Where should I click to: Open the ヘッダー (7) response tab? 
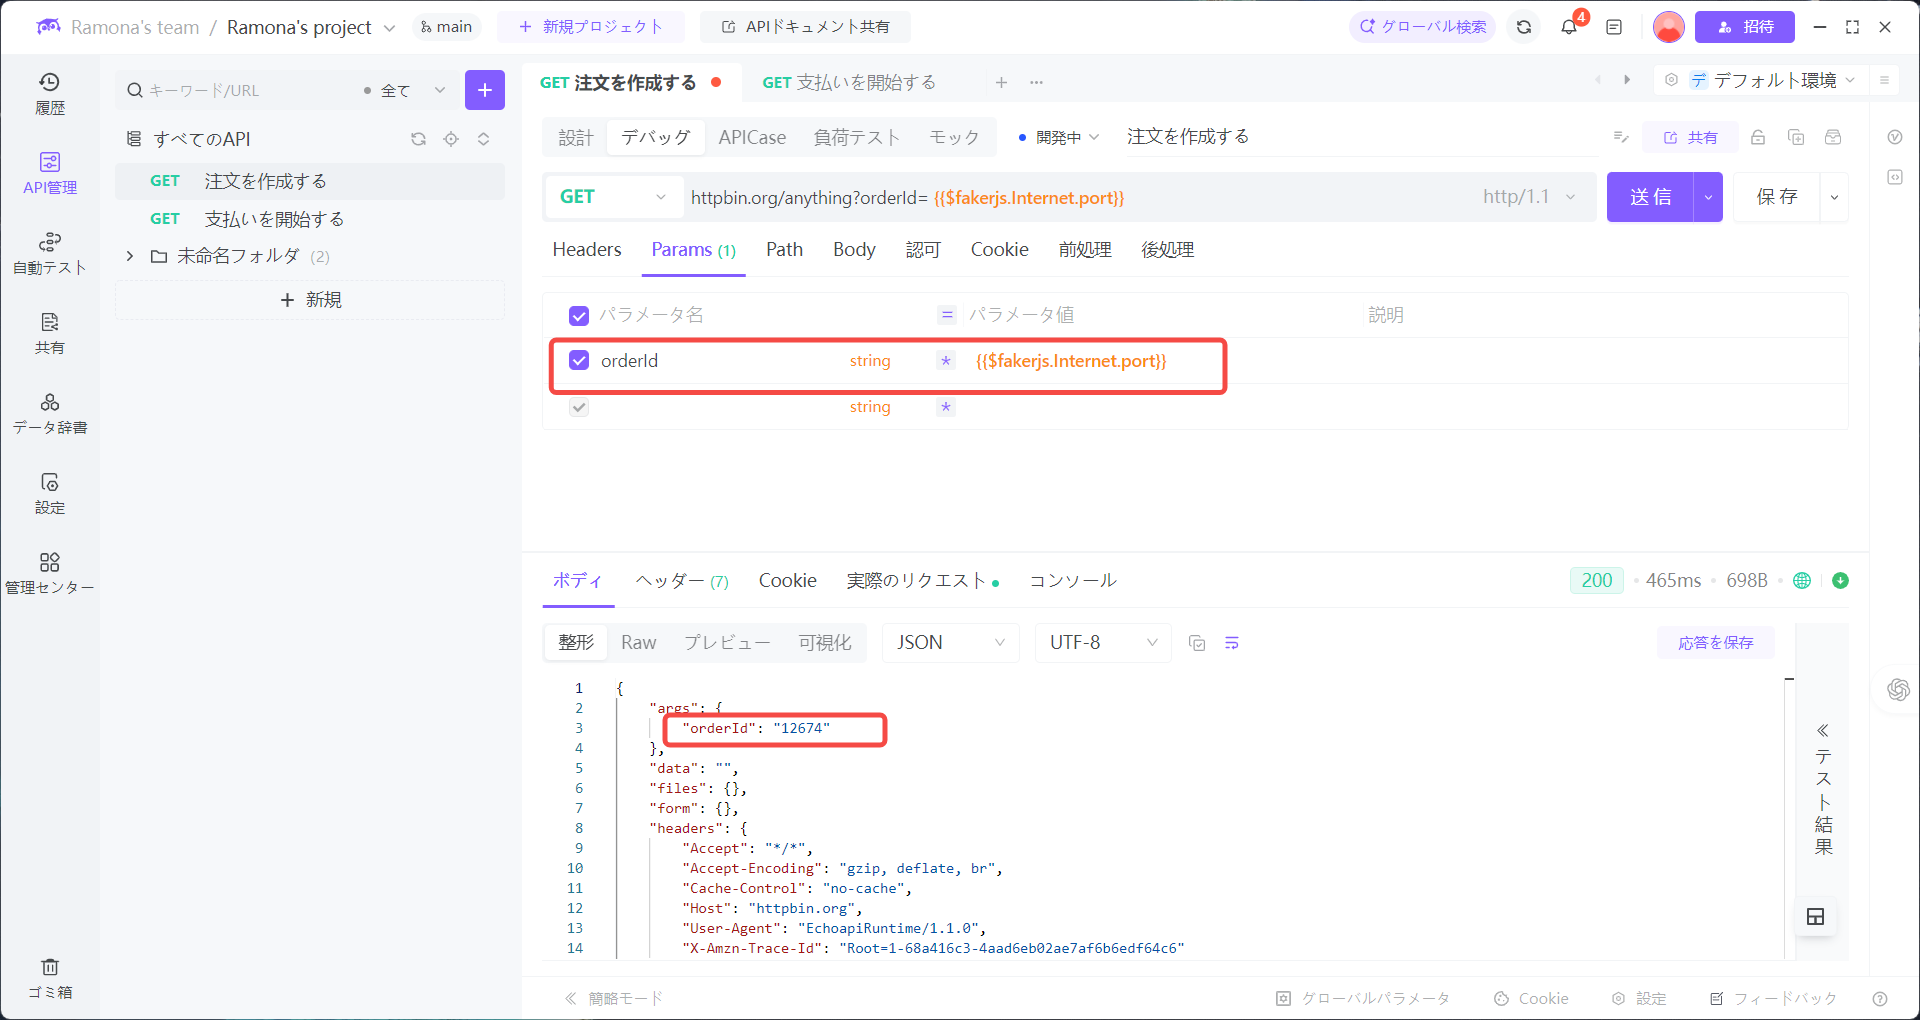(681, 580)
